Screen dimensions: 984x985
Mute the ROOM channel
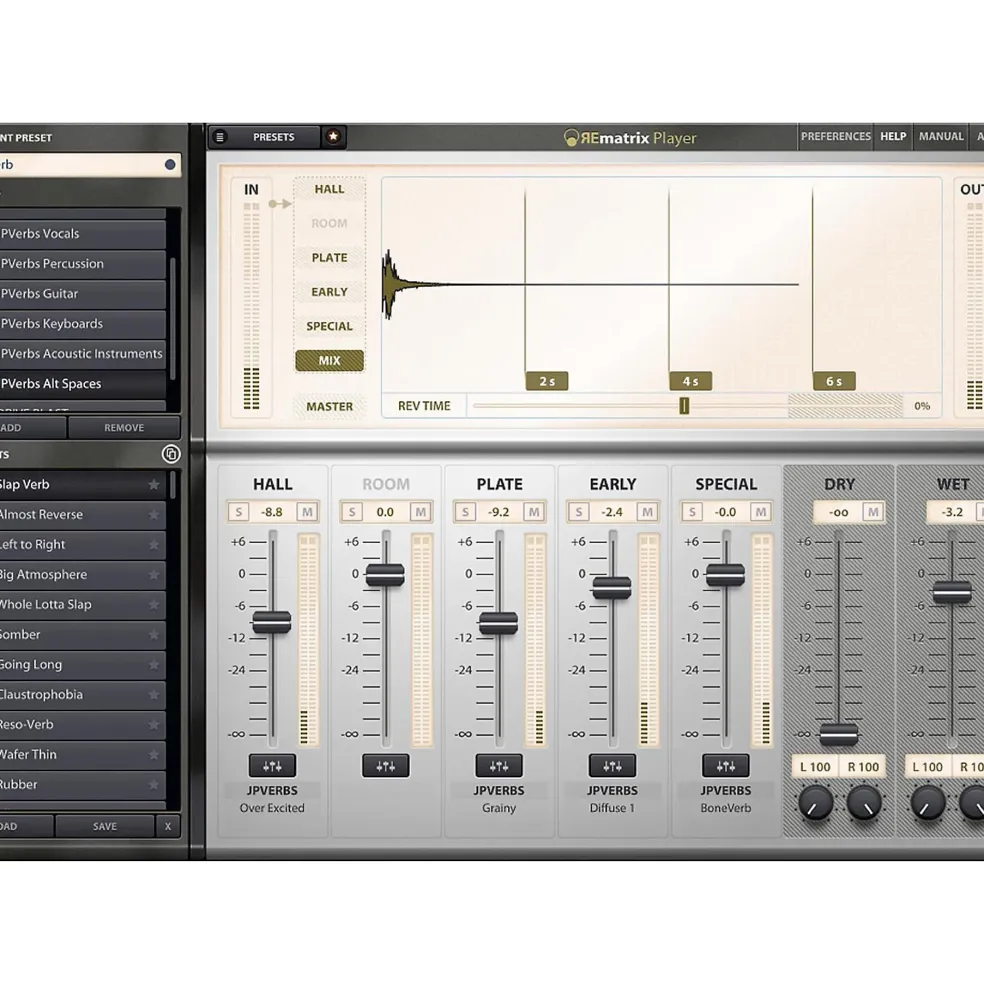click(x=420, y=512)
